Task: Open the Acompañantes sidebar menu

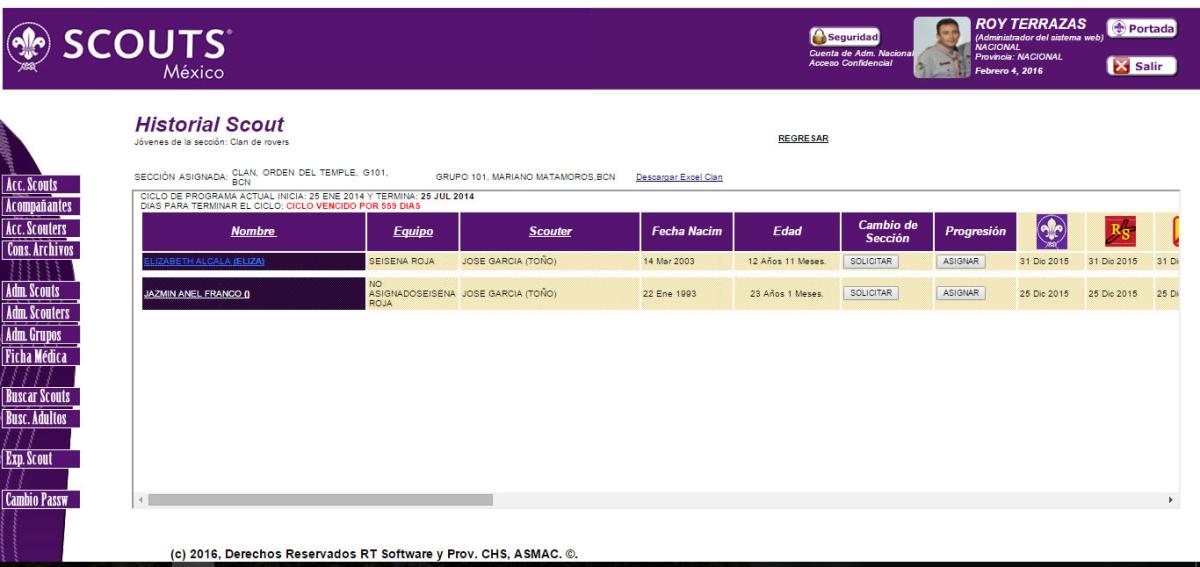Action: point(39,207)
